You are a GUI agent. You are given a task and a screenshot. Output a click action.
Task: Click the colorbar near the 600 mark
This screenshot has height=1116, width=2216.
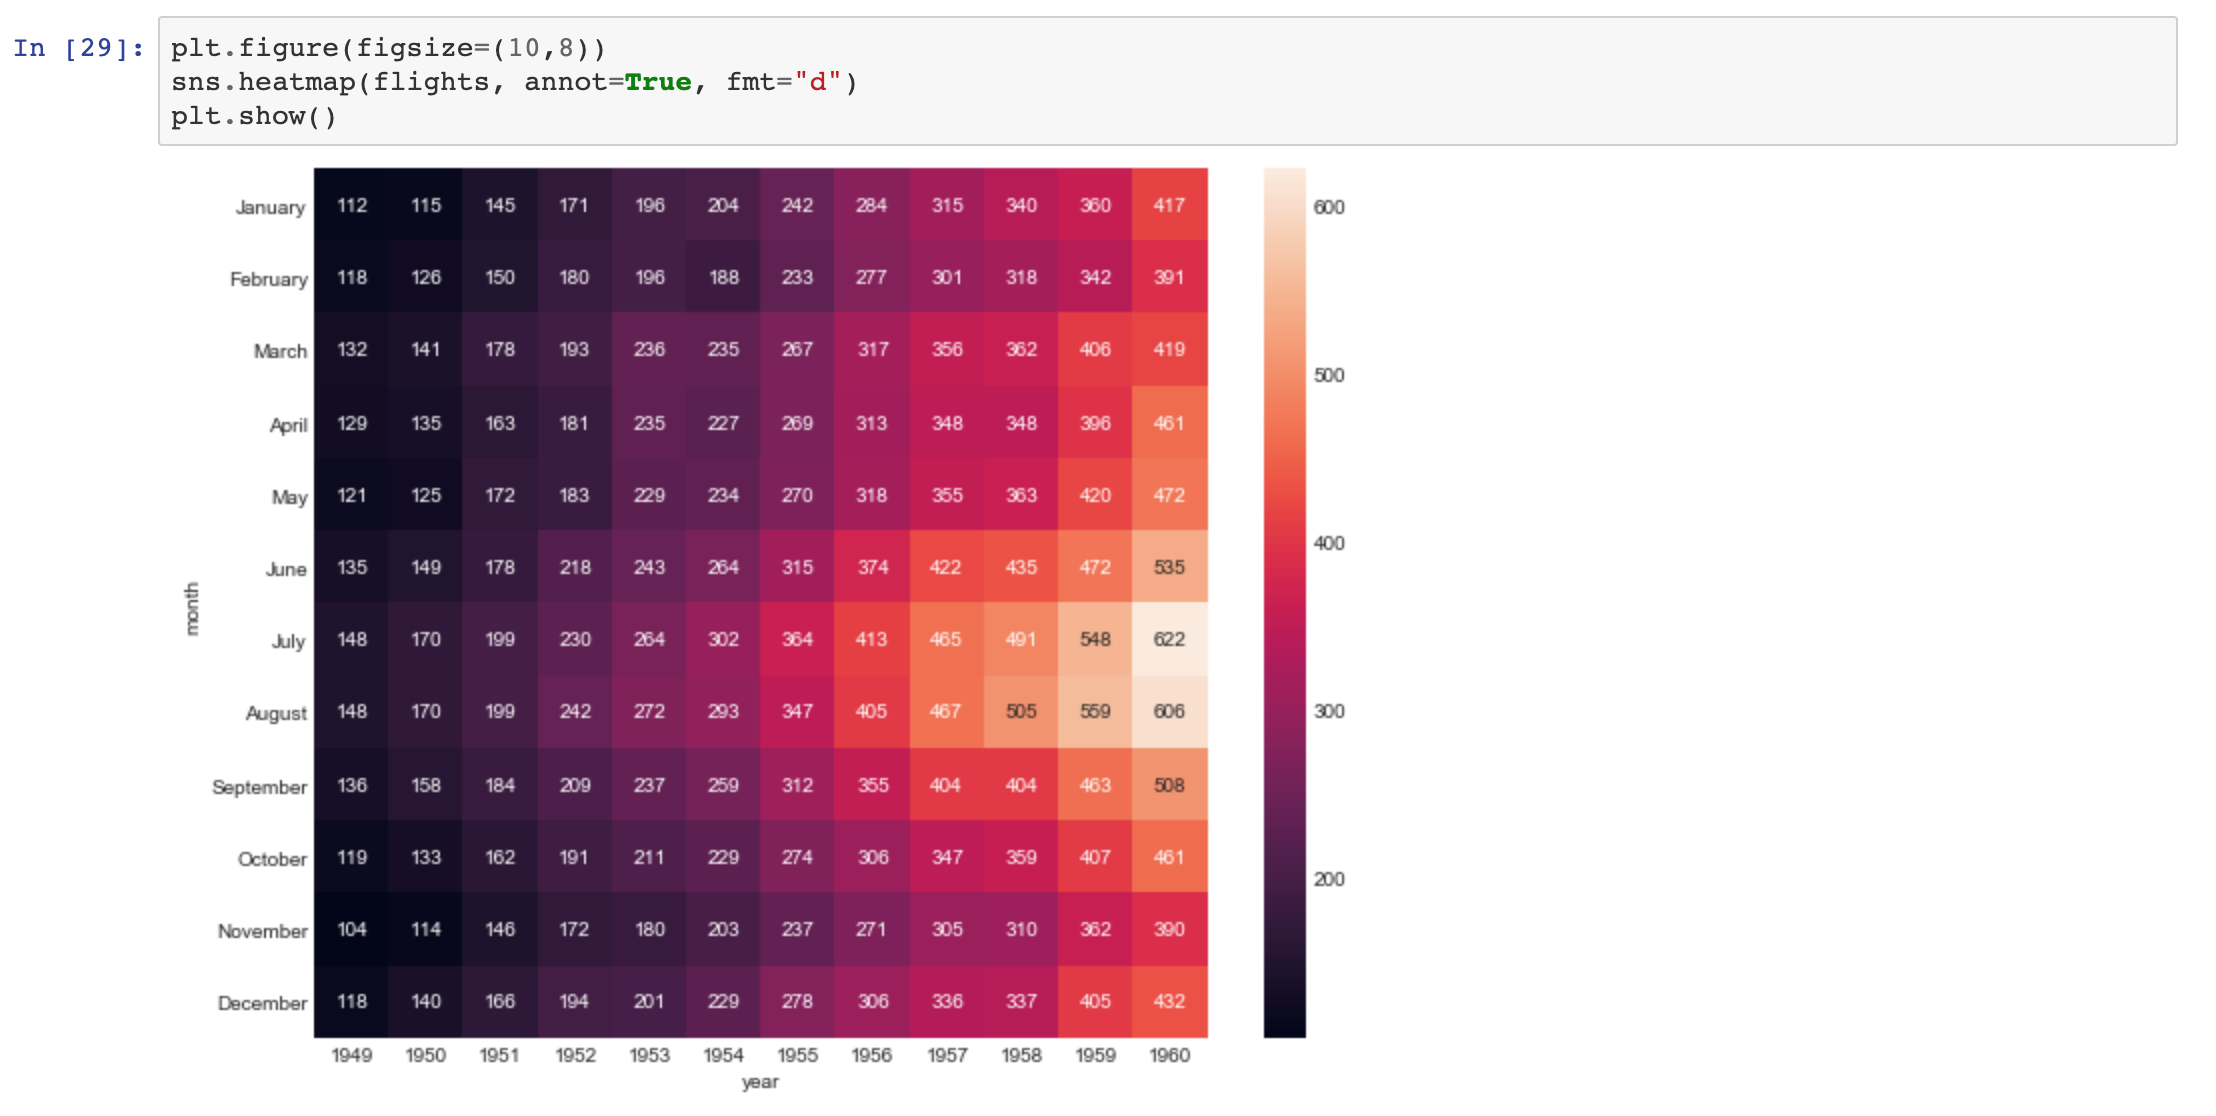pyautogui.click(x=1284, y=207)
